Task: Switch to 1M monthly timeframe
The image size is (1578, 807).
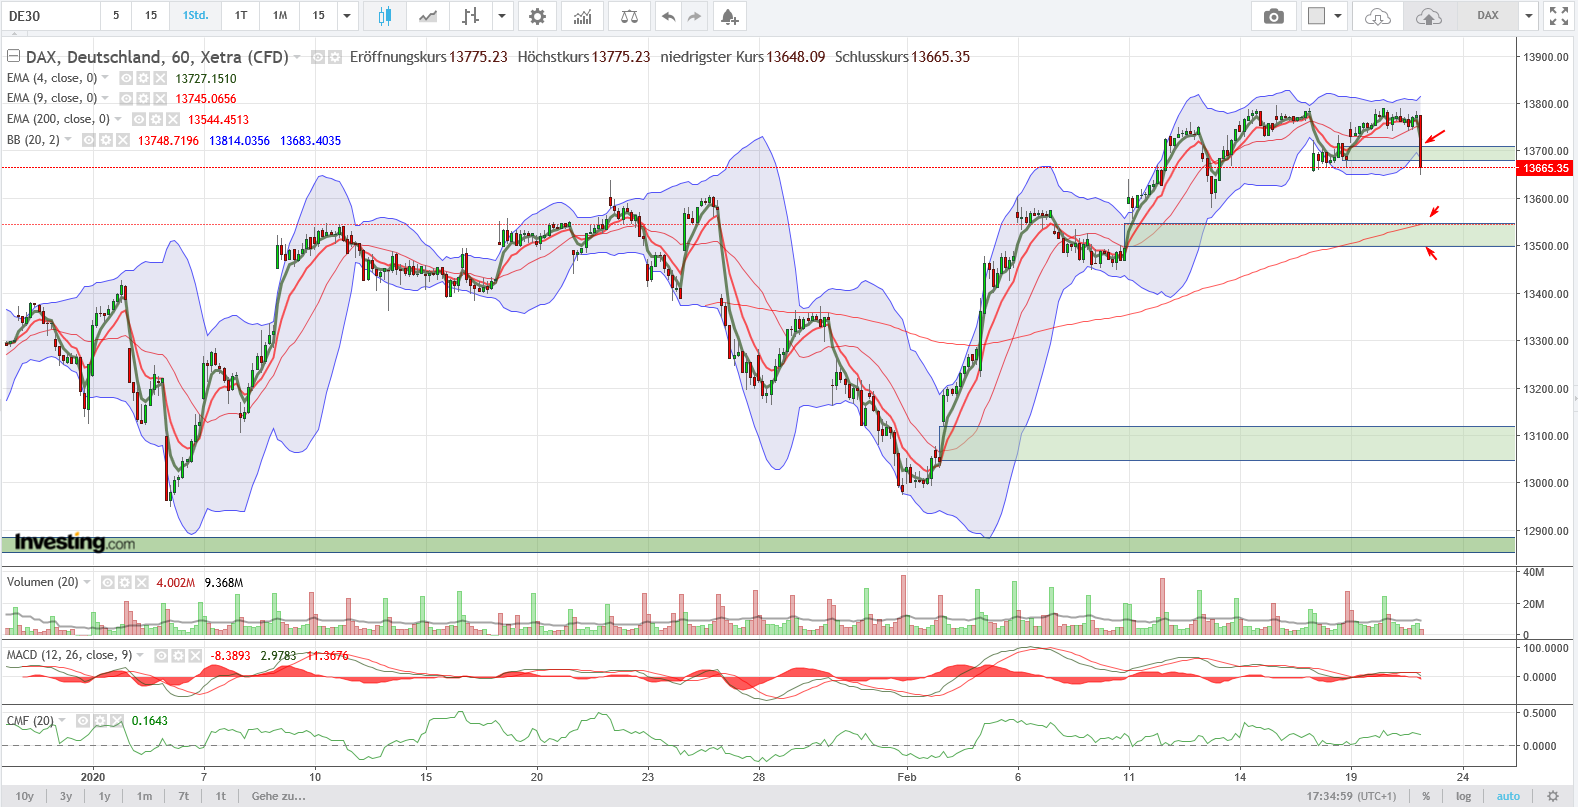Action: pos(280,16)
